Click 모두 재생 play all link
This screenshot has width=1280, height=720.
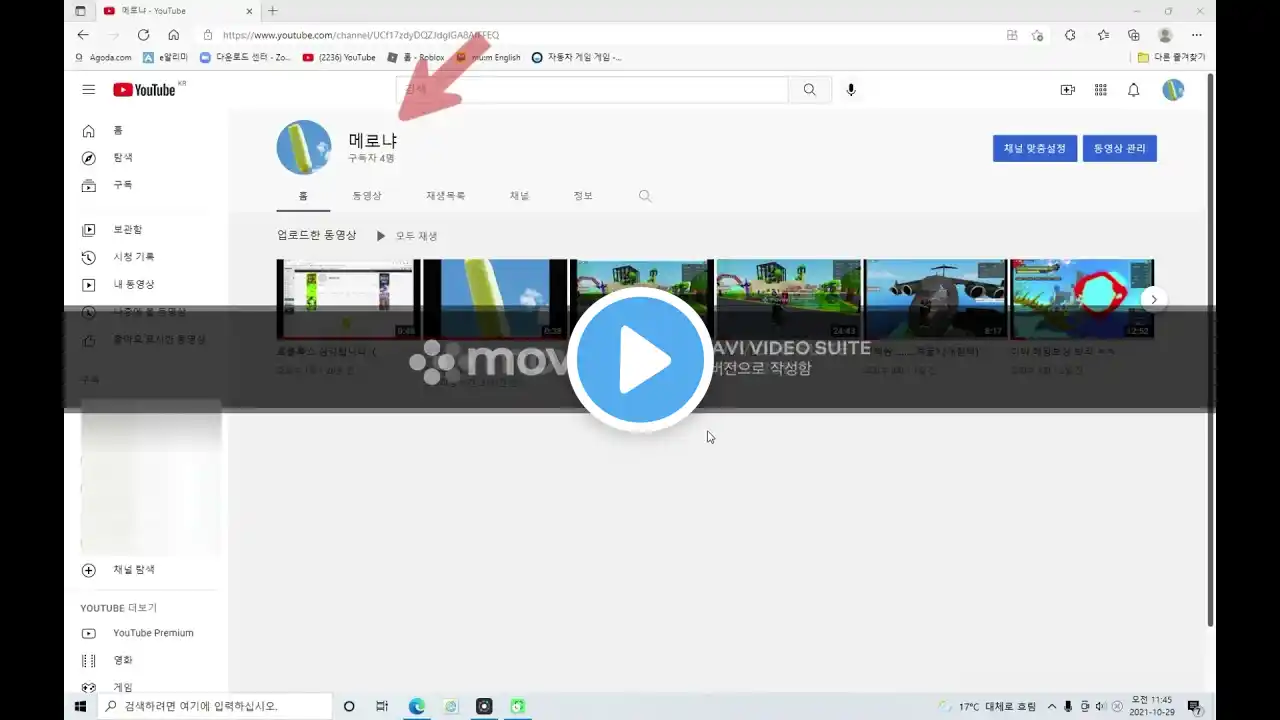pyautogui.click(x=407, y=236)
